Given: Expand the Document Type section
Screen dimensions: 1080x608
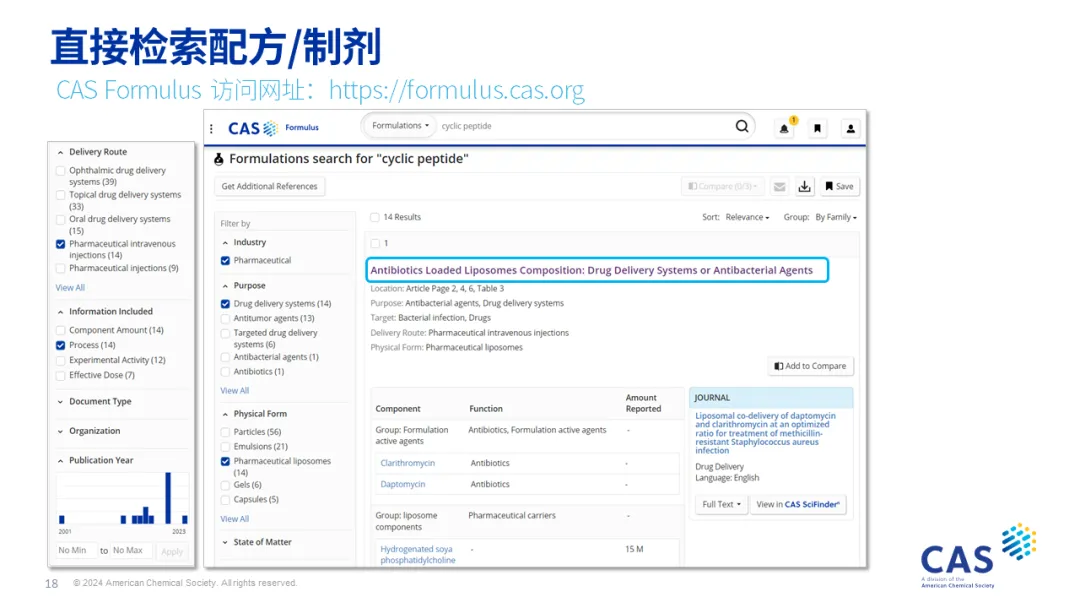Looking at the screenshot, I should coord(61,401).
